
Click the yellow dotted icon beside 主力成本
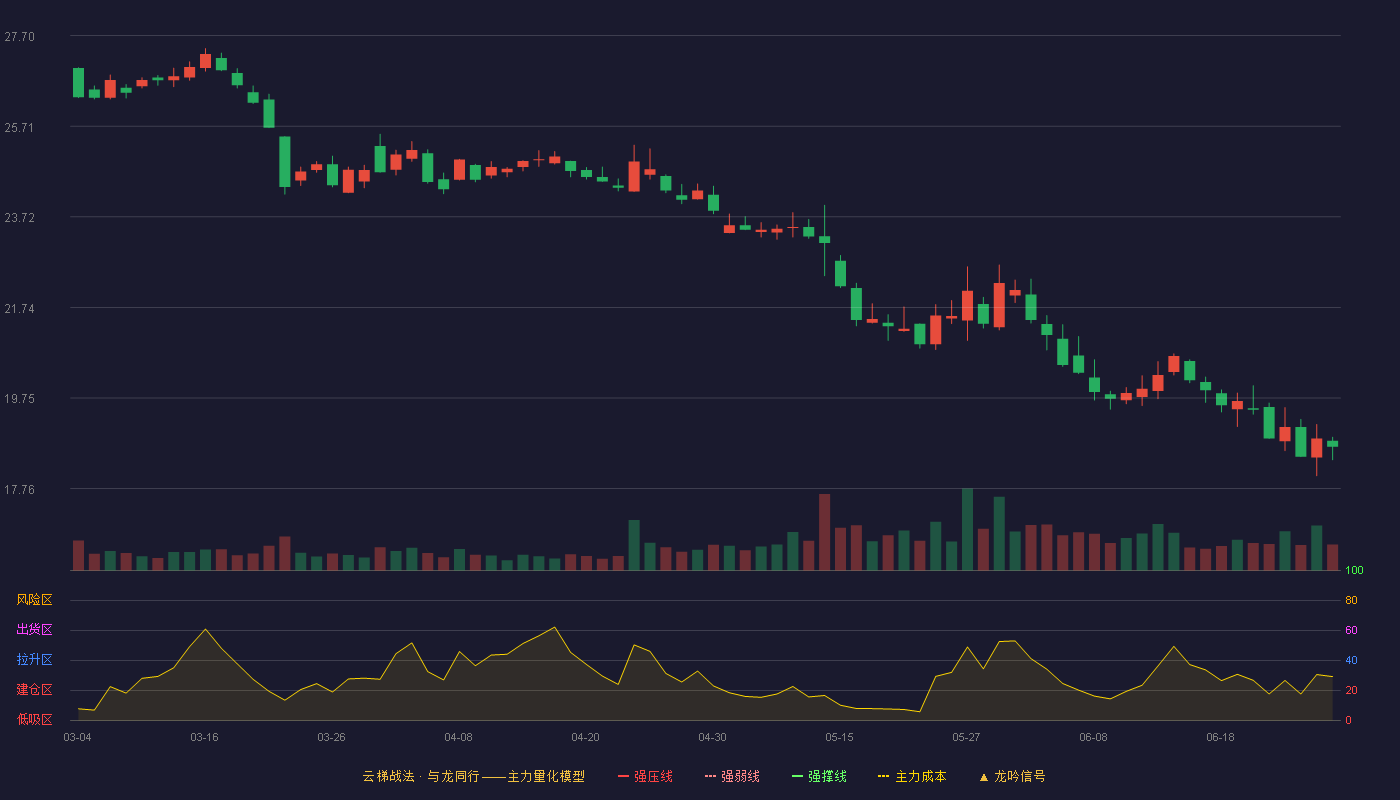883,776
